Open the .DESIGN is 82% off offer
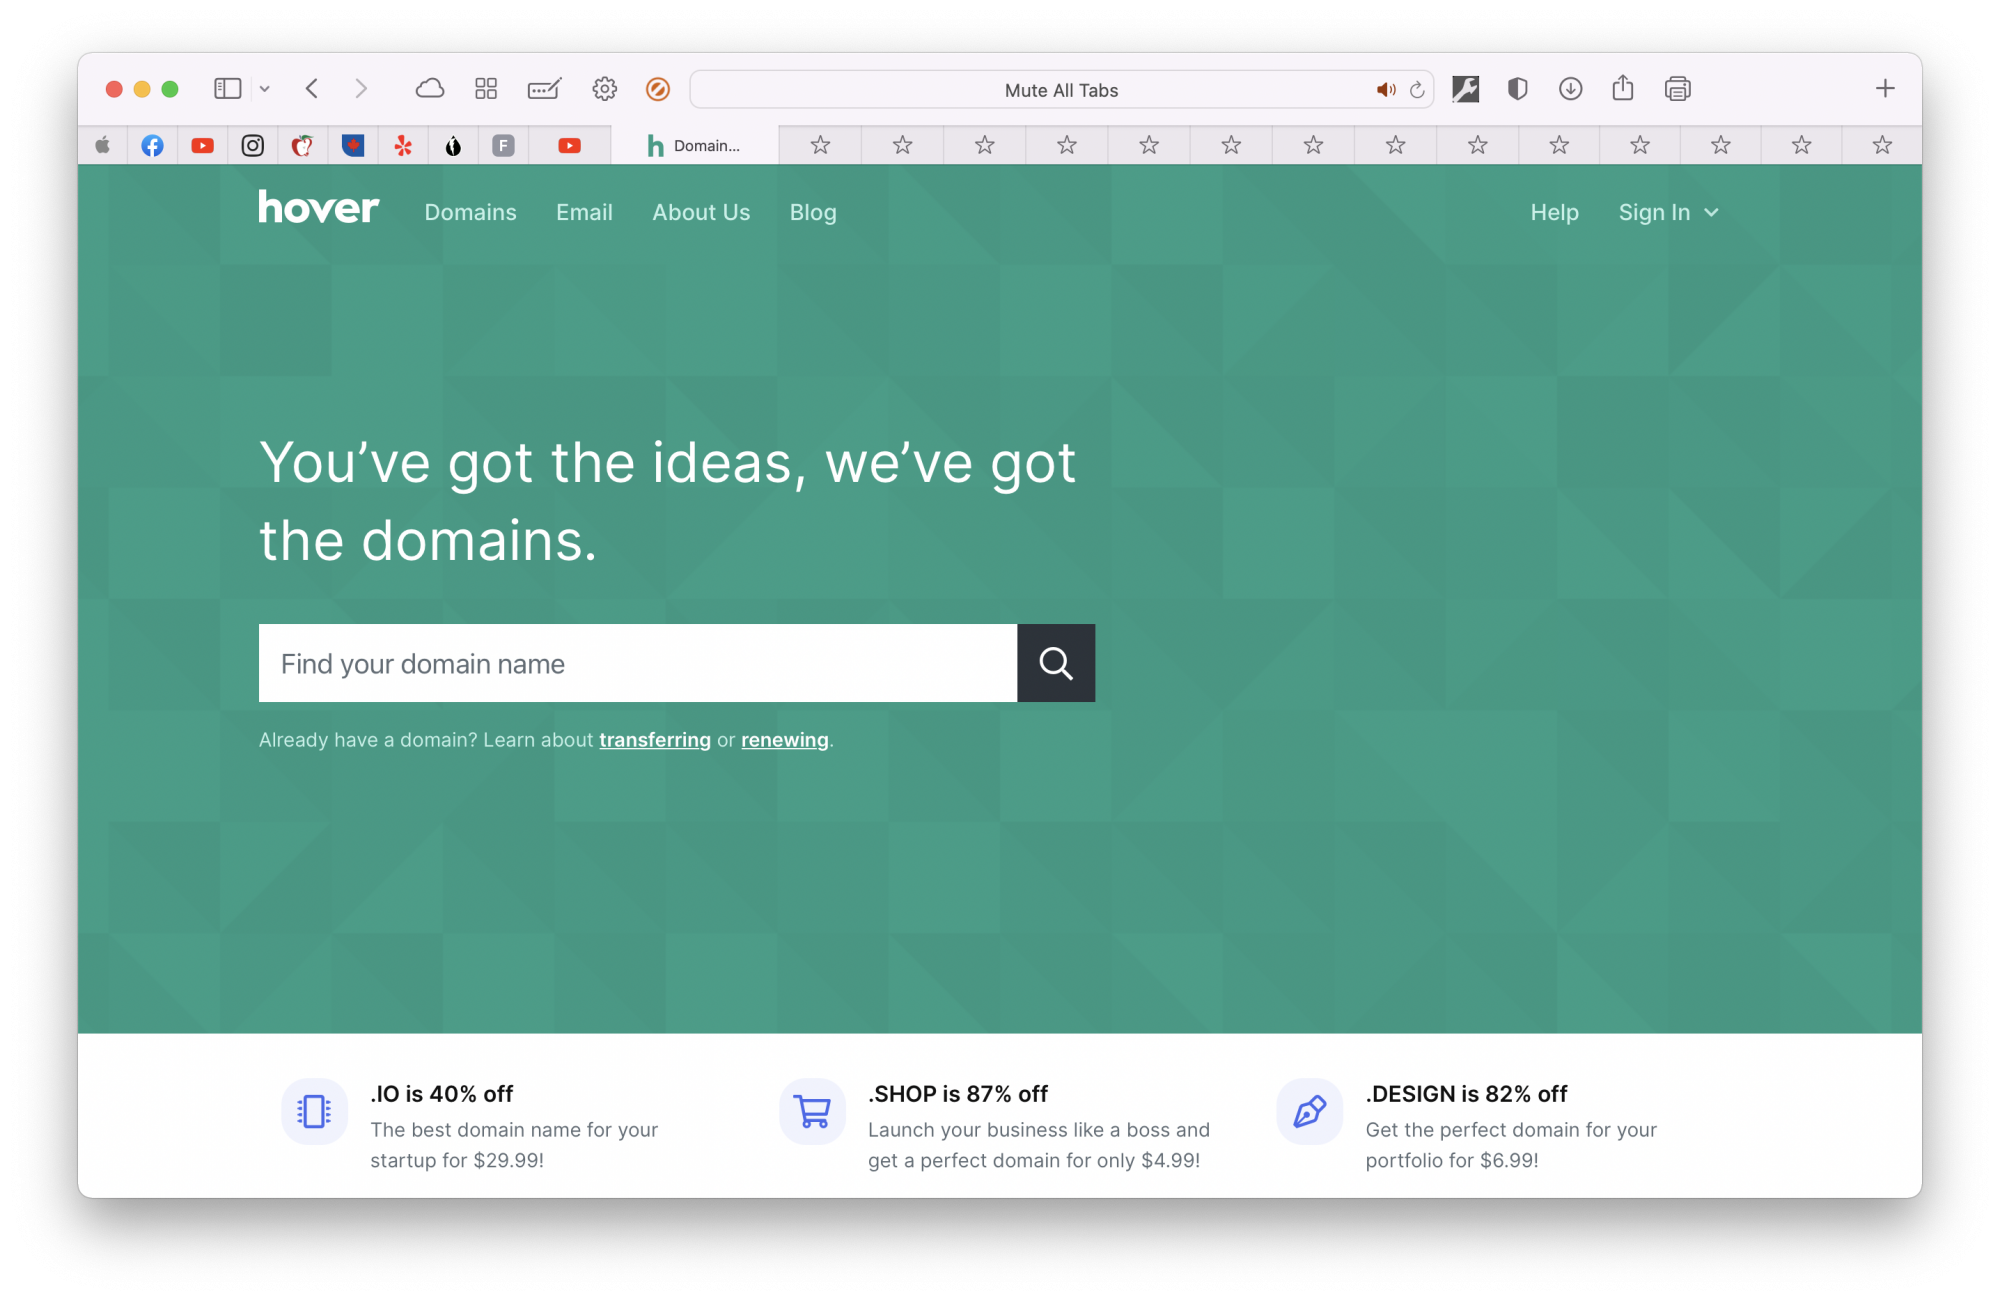This screenshot has width=2000, height=1301. 1466,1094
